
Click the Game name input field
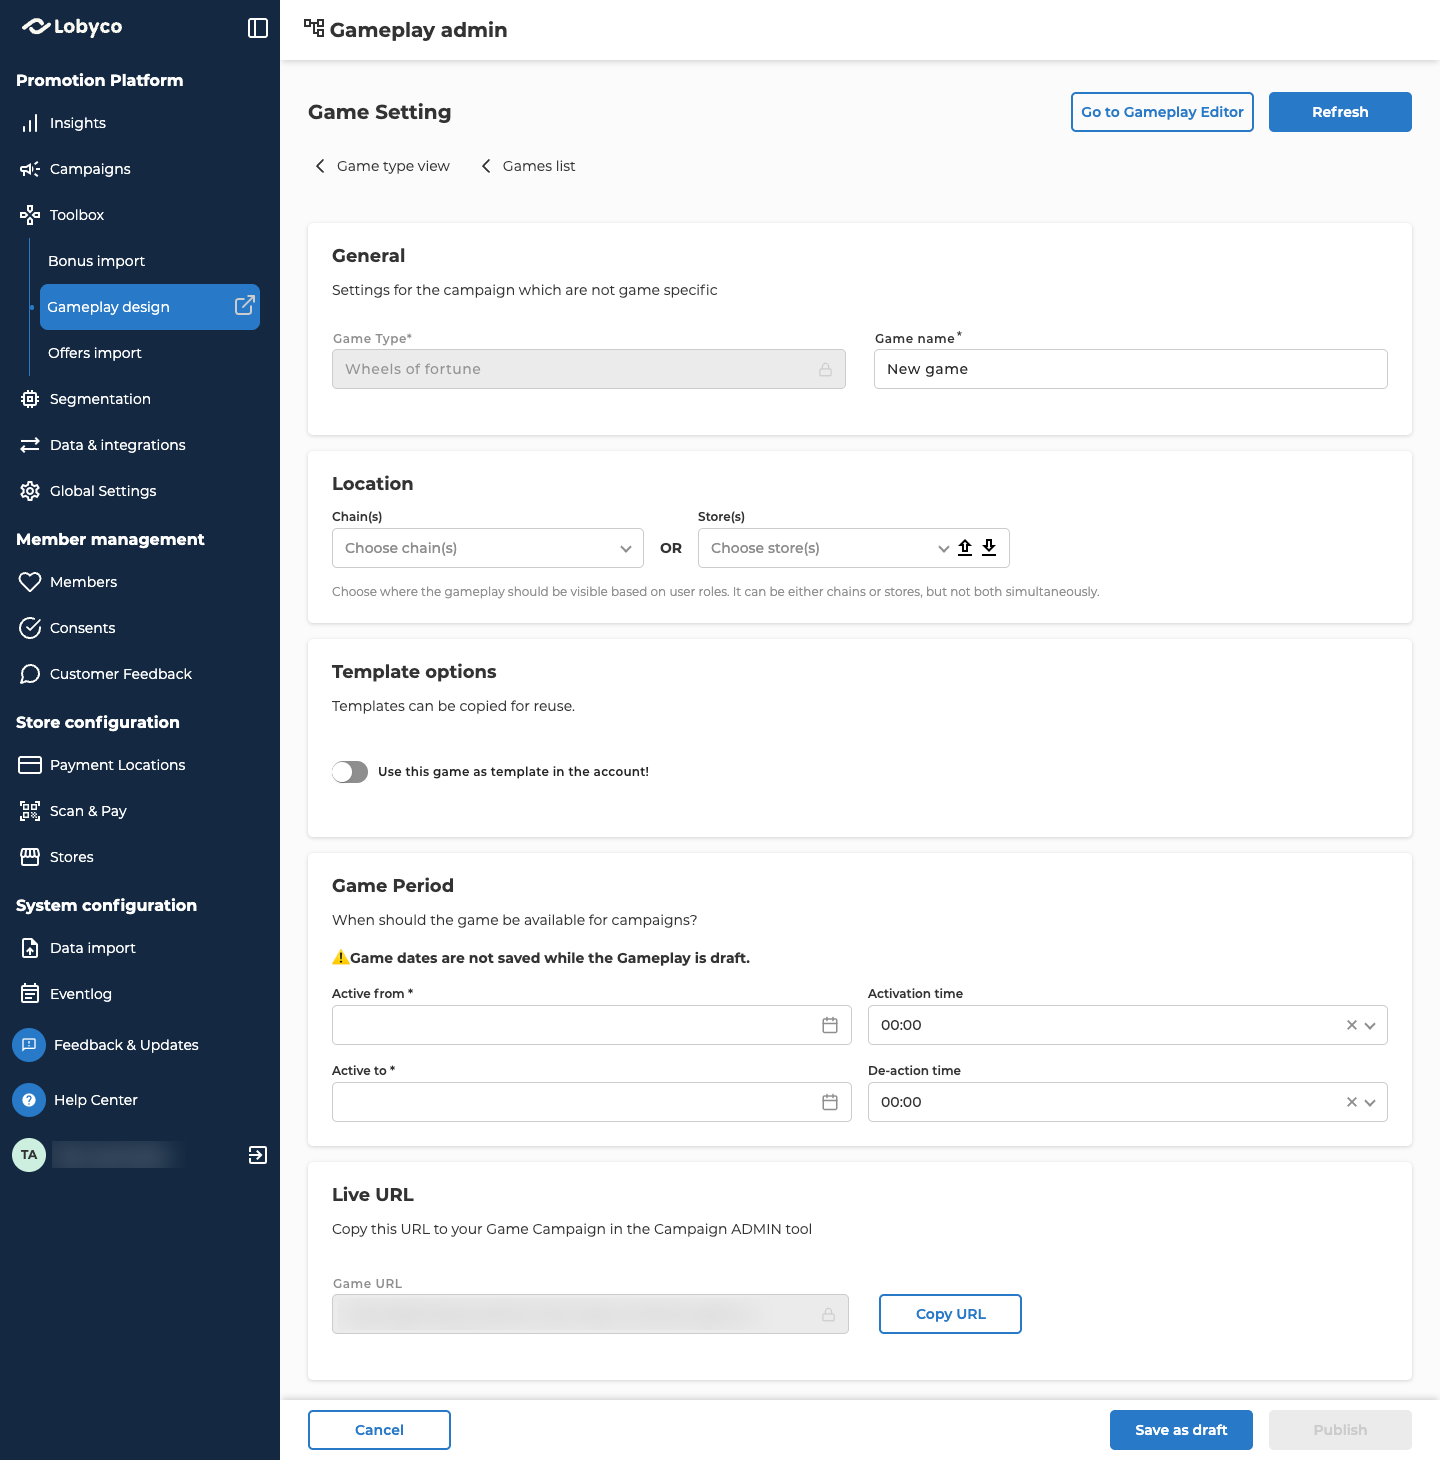(1131, 369)
